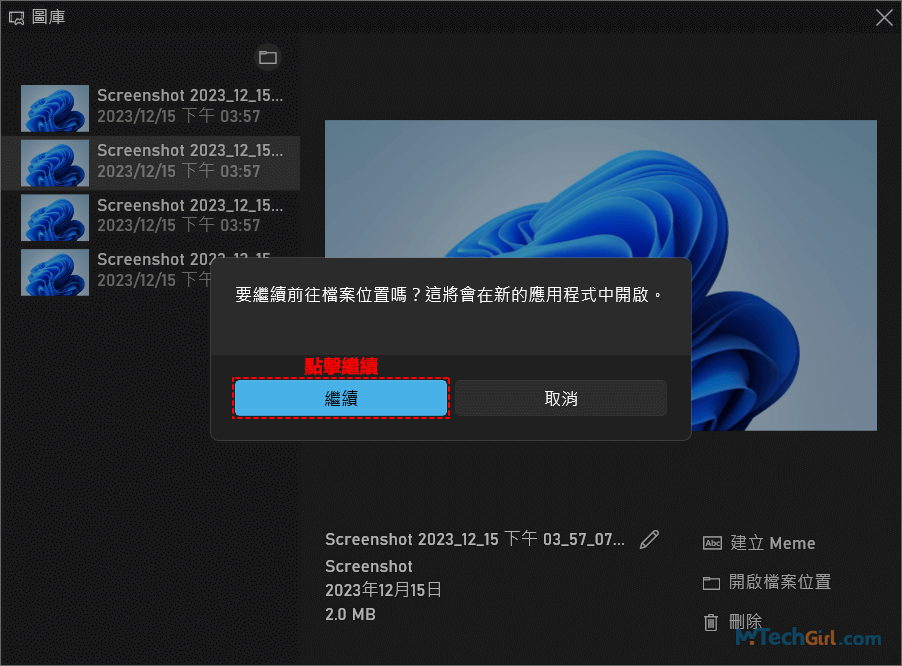Click the third list entry's date text
This screenshot has height=666, width=902.
pyautogui.click(x=178, y=226)
